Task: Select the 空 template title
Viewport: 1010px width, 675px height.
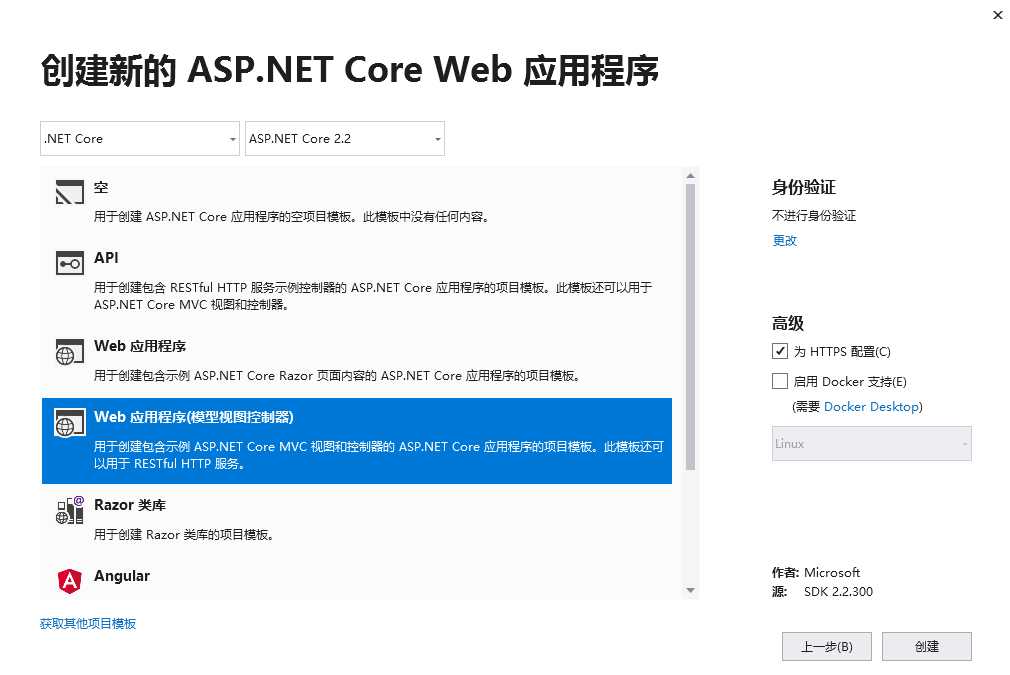Action: [101, 187]
